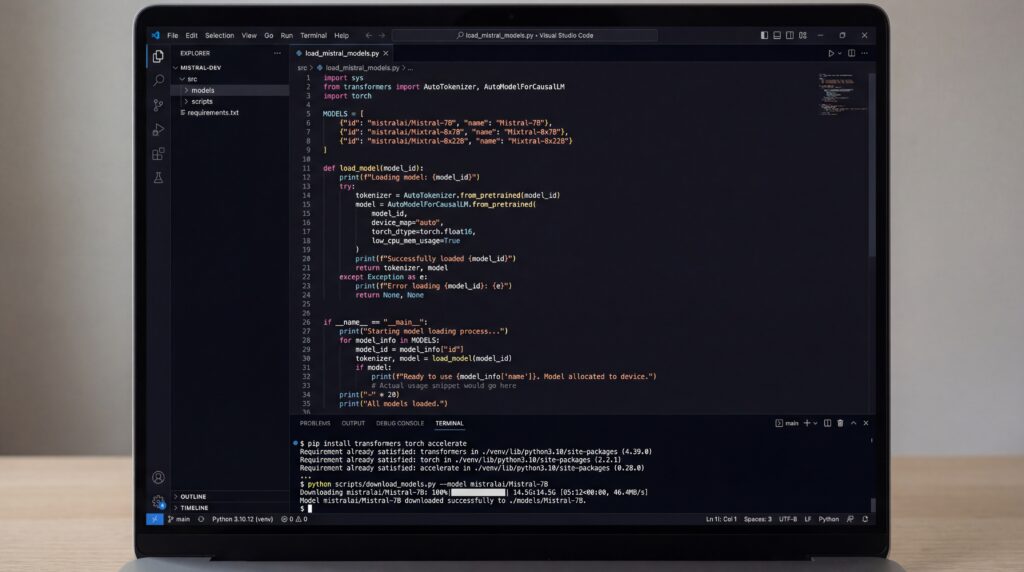Open the Run and Debug view
1024x572 pixels.
pos(158,129)
